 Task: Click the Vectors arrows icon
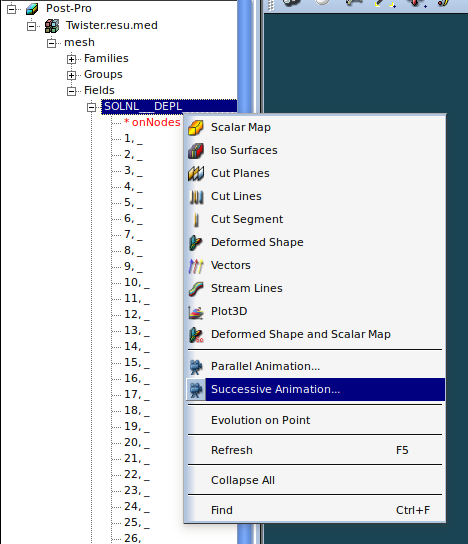tap(196, 266)
